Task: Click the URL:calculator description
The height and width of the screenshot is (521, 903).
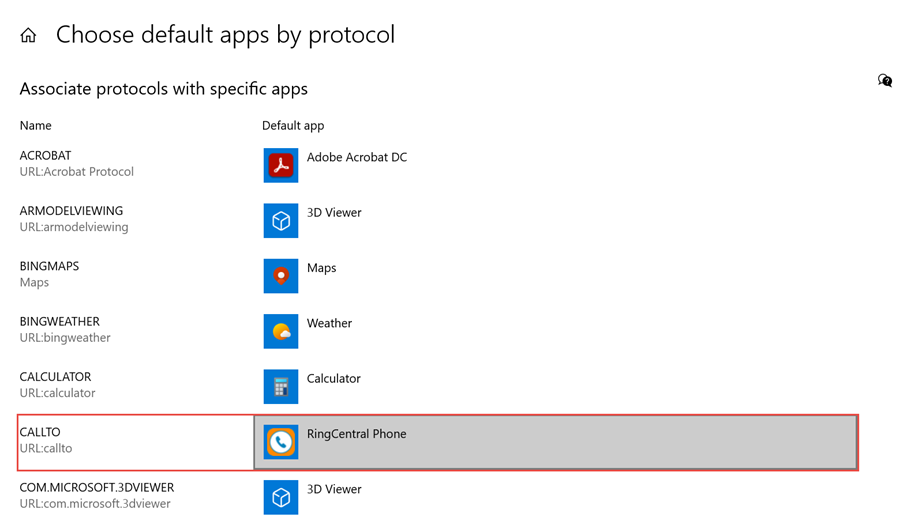Action: click(58, 393)
